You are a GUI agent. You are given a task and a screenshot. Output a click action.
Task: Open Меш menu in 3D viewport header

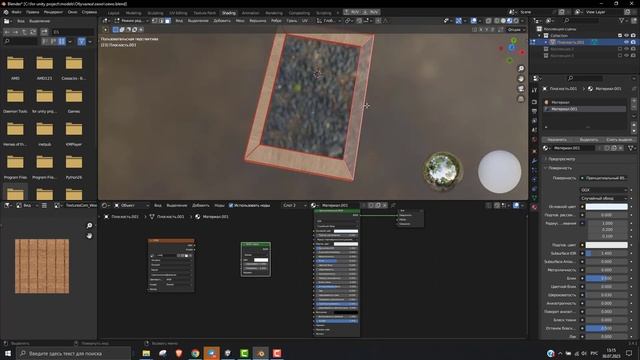[x=240, y=20]
